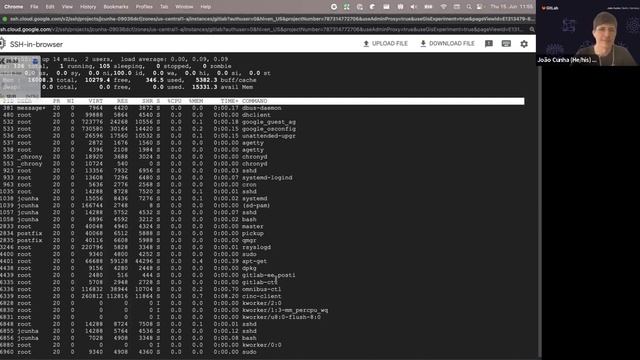Open the Bookmarks menu
Viewport: 640px width, 360px height.
[x=116, y=7]
